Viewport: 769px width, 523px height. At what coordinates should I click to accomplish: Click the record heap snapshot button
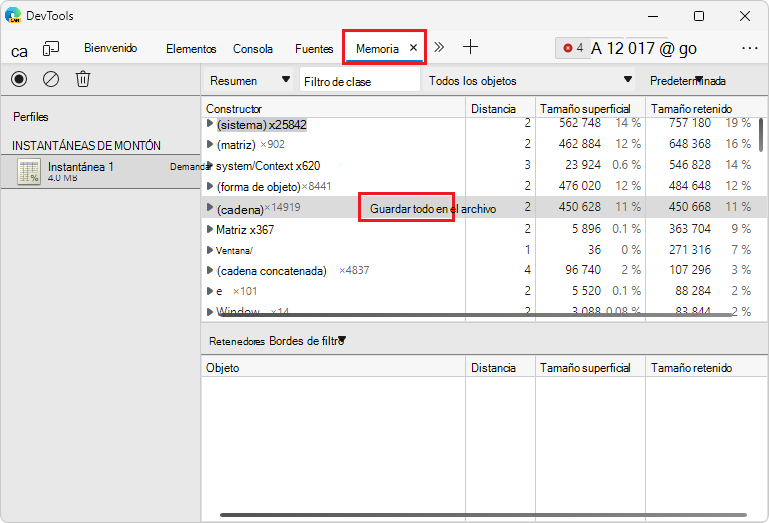pyautogui.click(x=19, y=79)
